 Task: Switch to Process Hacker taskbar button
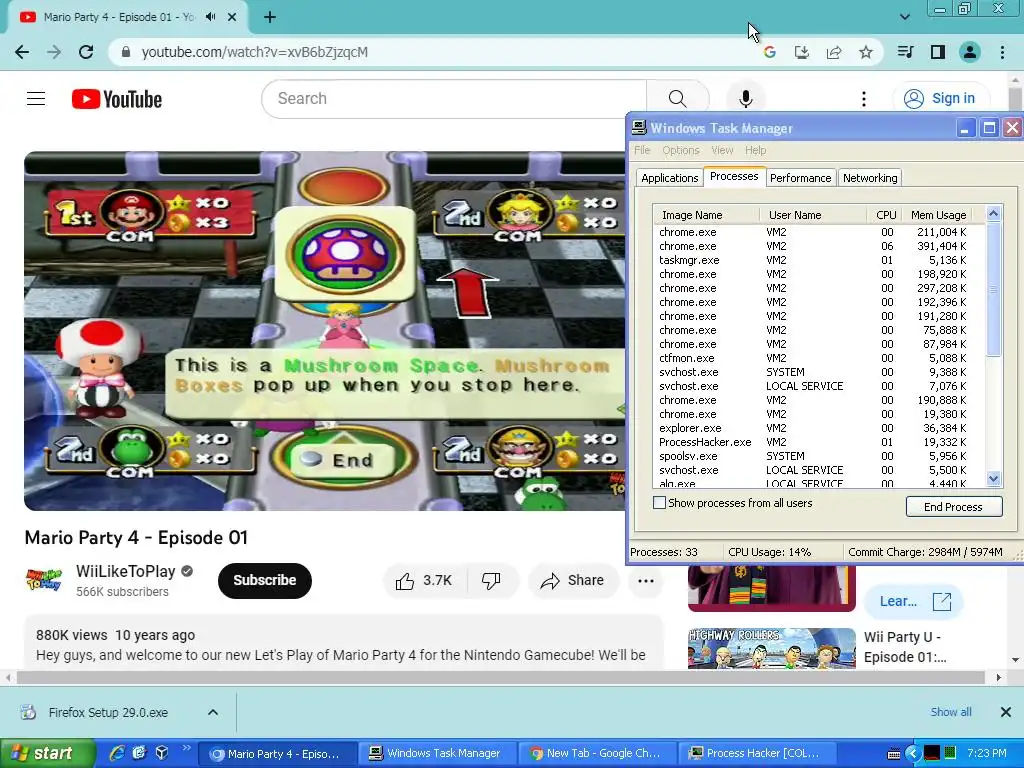759,753
